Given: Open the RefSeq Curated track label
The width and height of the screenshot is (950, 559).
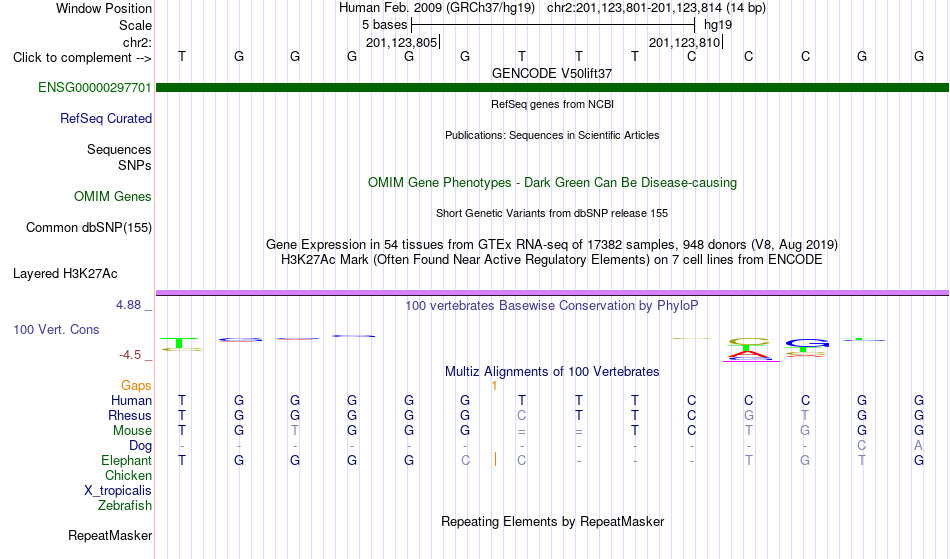Looking at the screenshot, I should point(106,119).
